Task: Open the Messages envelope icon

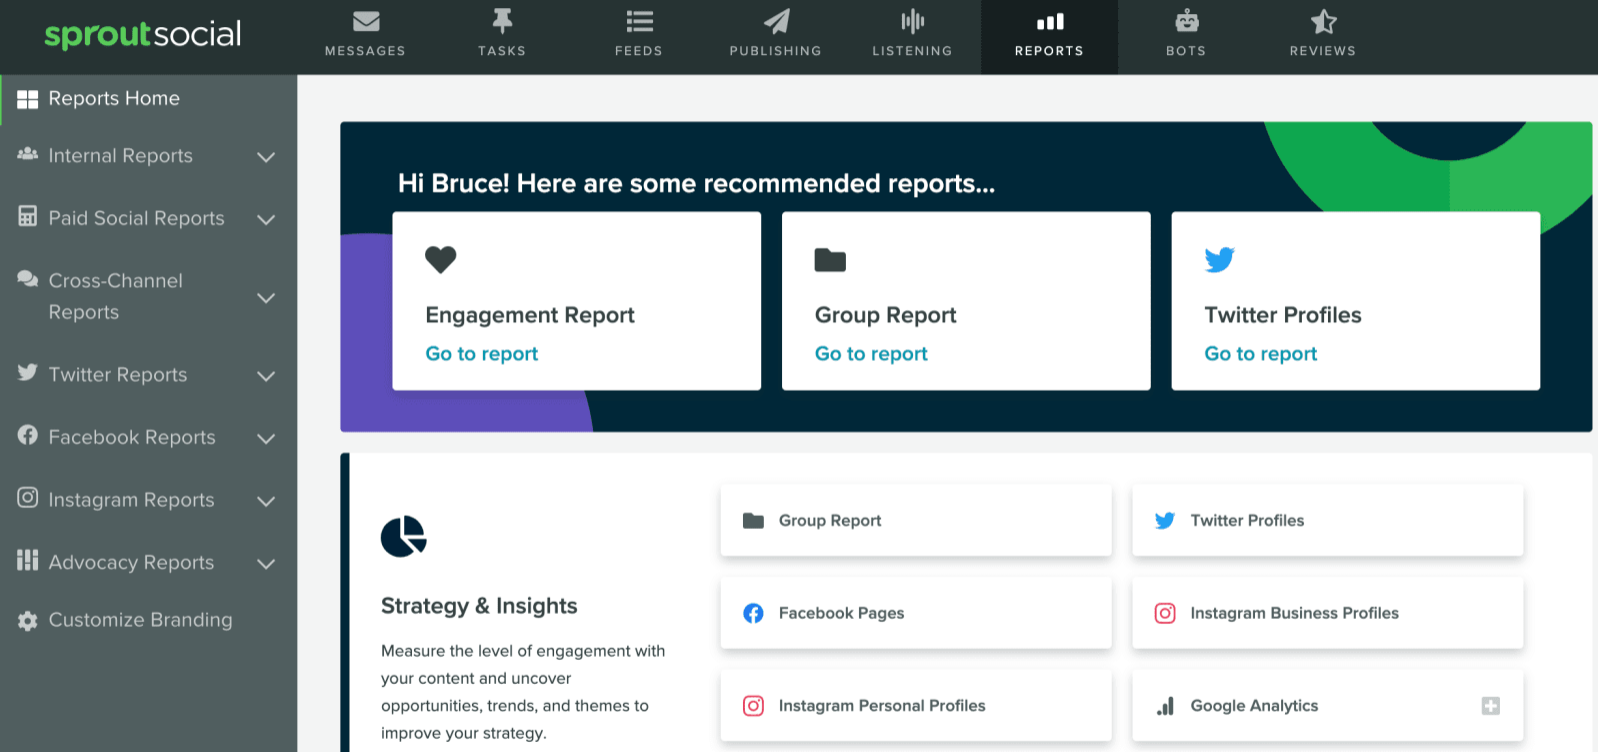Action: pyautogui.click(x=366, y=21)
